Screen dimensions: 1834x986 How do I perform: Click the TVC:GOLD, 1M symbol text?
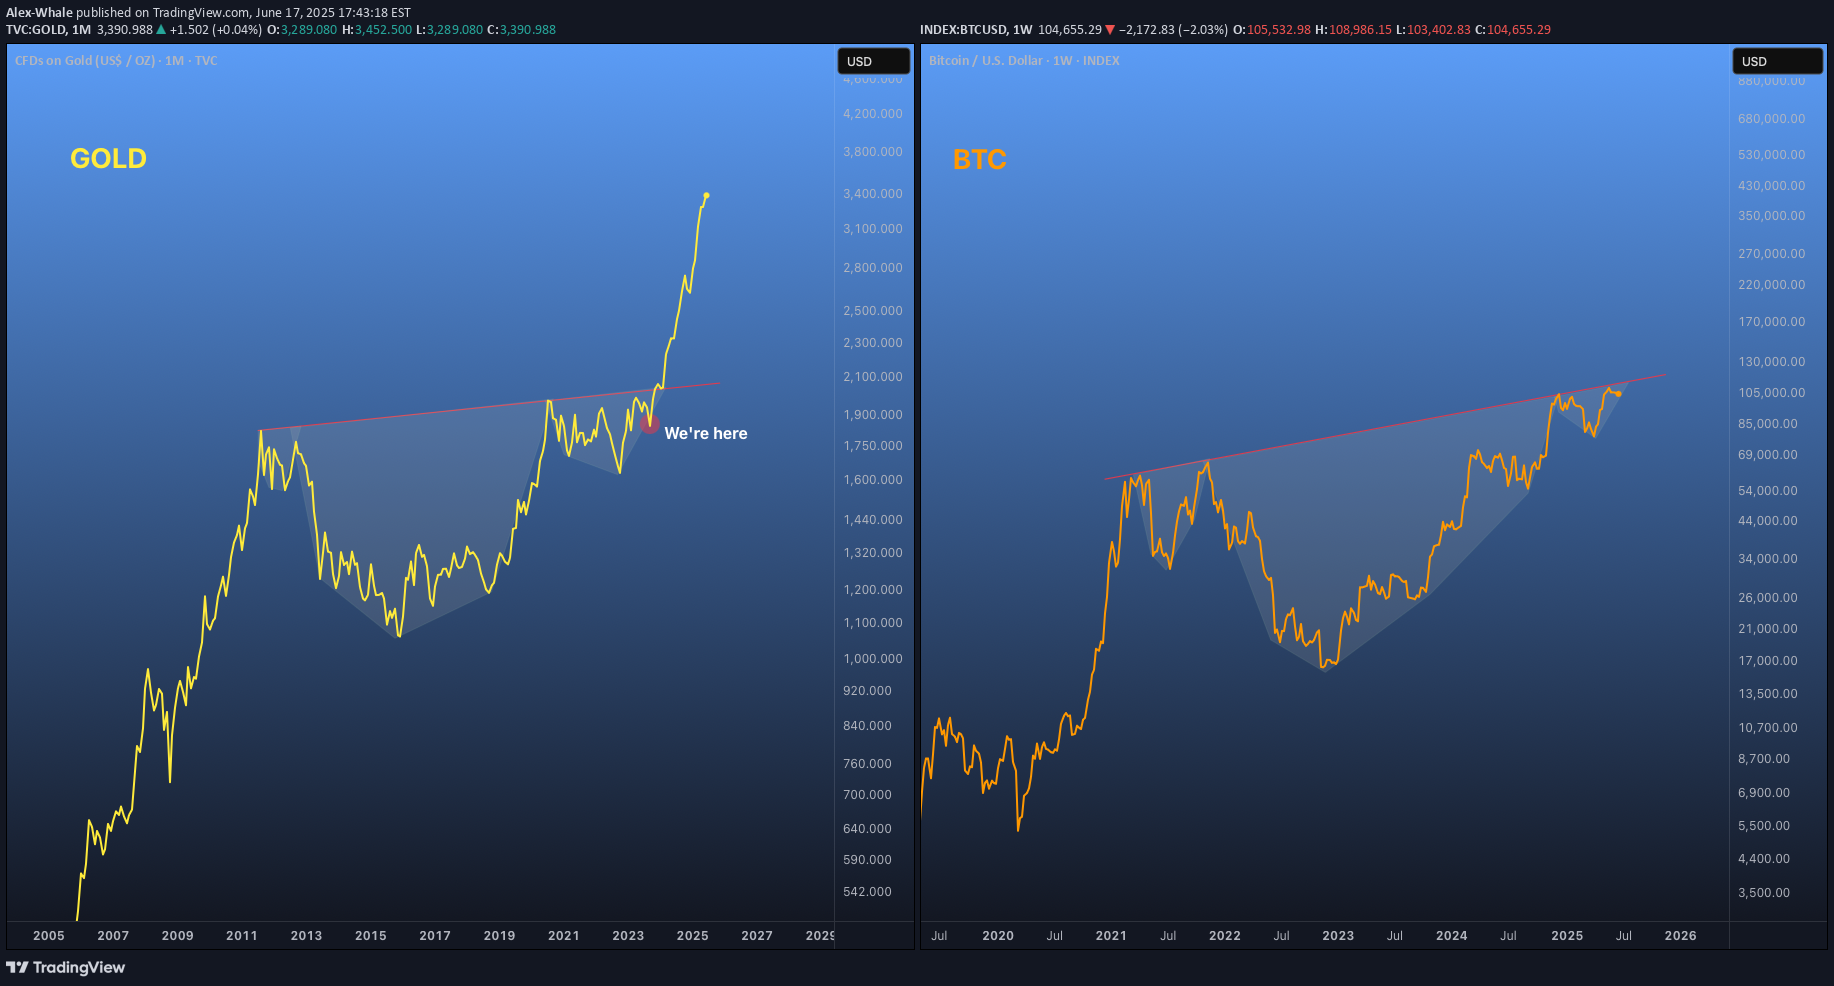click(48, 30)
